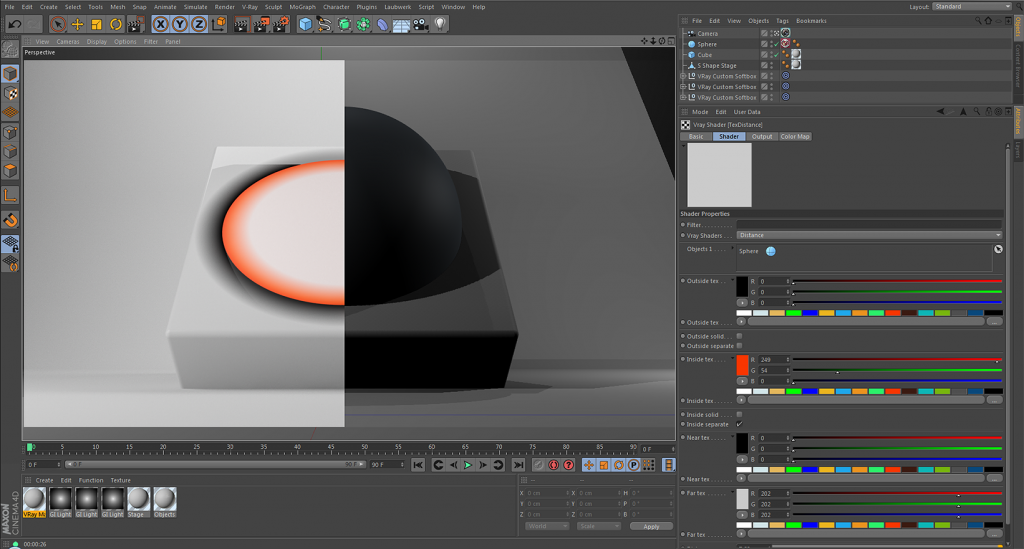The image size is (1024, 549).
Task: Check the Inside solid checkbox
Action: 739,415
